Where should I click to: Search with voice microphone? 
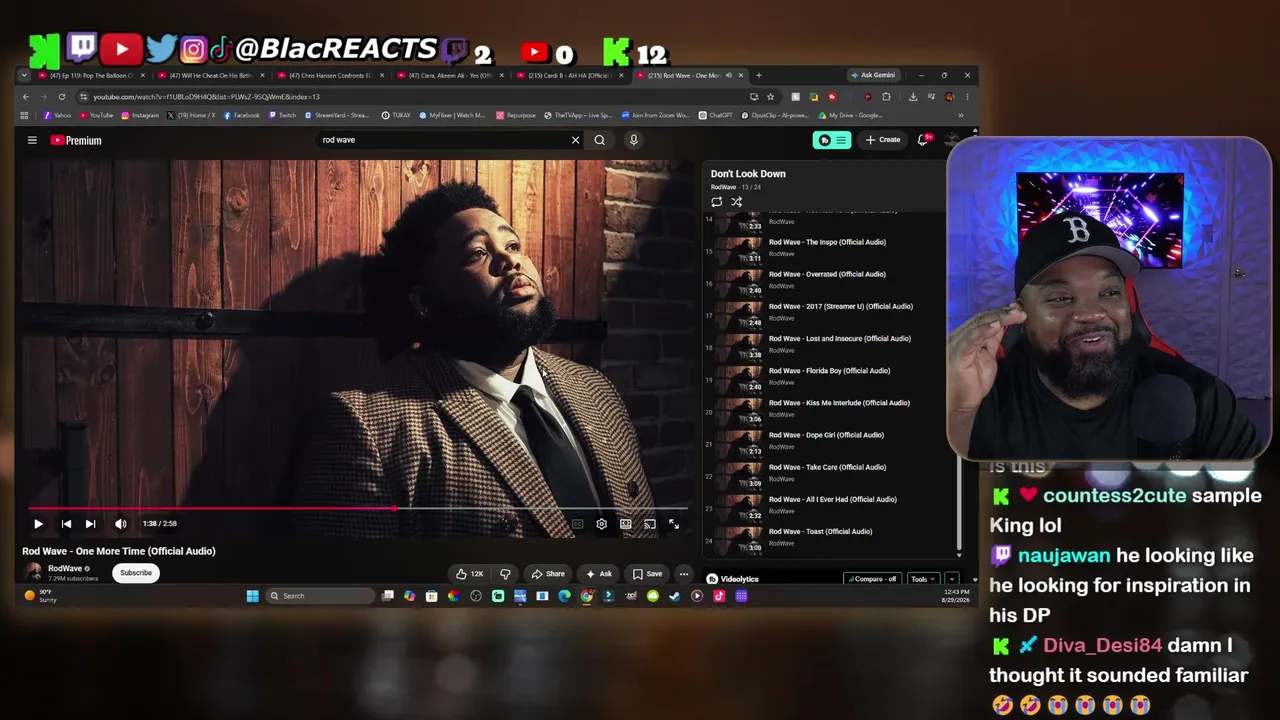pyautogui.click(x=633, y=140)
